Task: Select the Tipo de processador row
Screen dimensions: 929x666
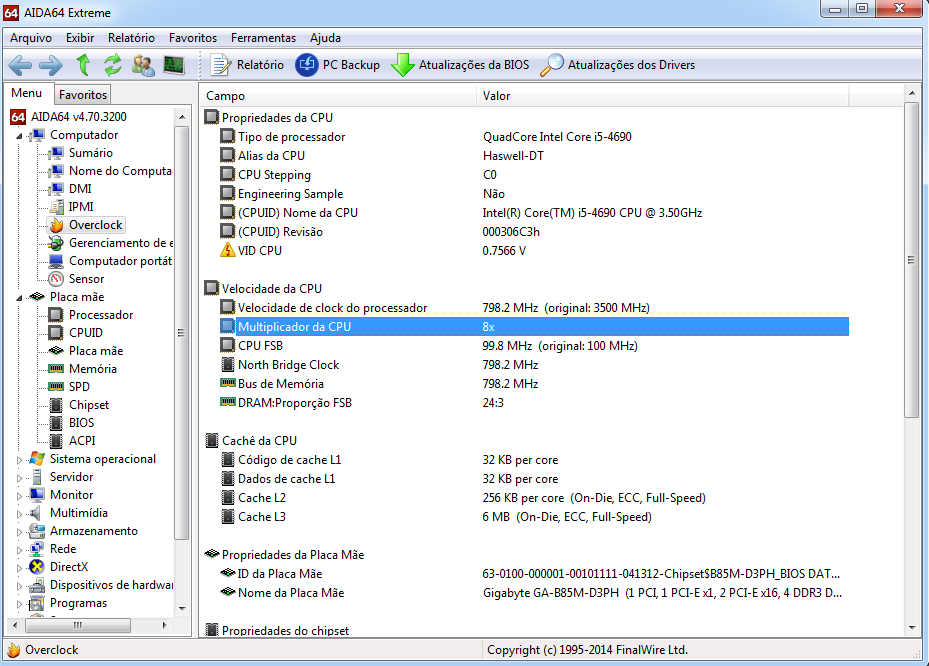Action: tap(534, 137)
